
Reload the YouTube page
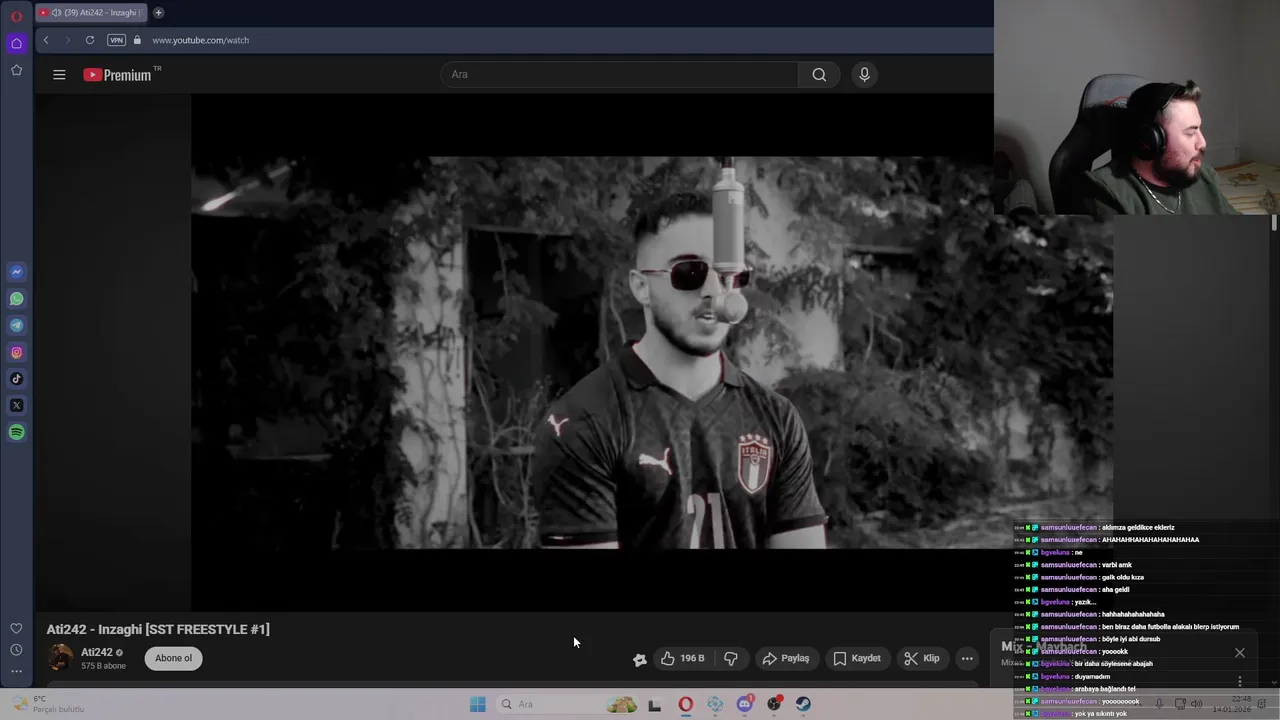tap(90, 40)
